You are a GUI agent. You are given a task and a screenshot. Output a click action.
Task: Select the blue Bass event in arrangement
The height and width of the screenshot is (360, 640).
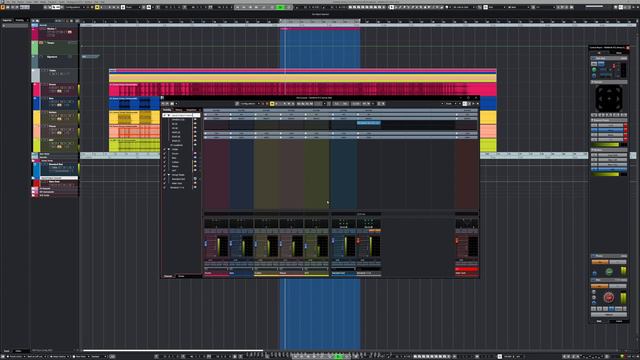click(134, 103)
